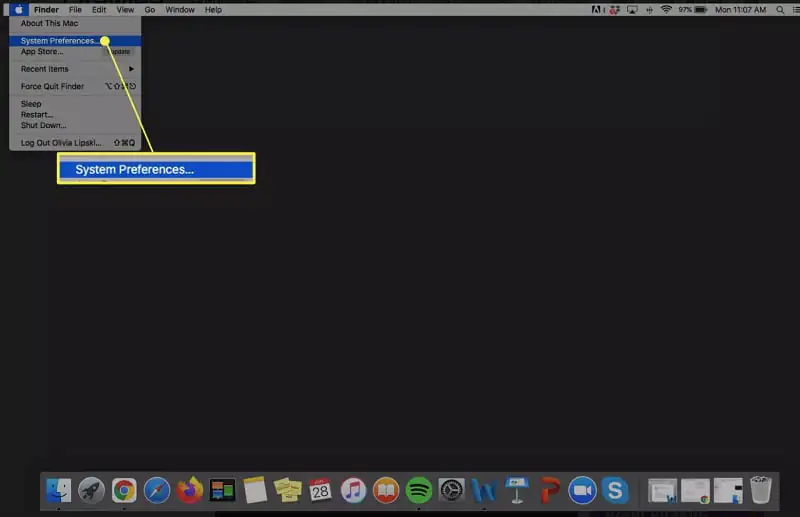
Task: Open Google Chrome from the dock
Action: [124, 490]
